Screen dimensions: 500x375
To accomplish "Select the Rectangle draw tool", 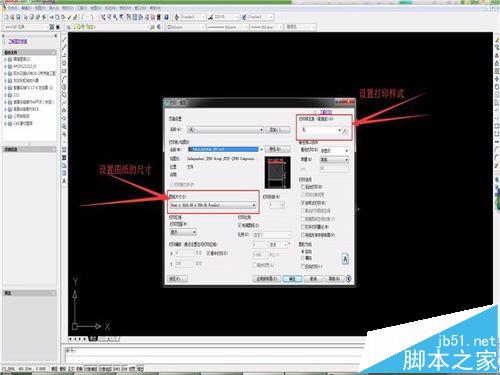I will point(64,71).
